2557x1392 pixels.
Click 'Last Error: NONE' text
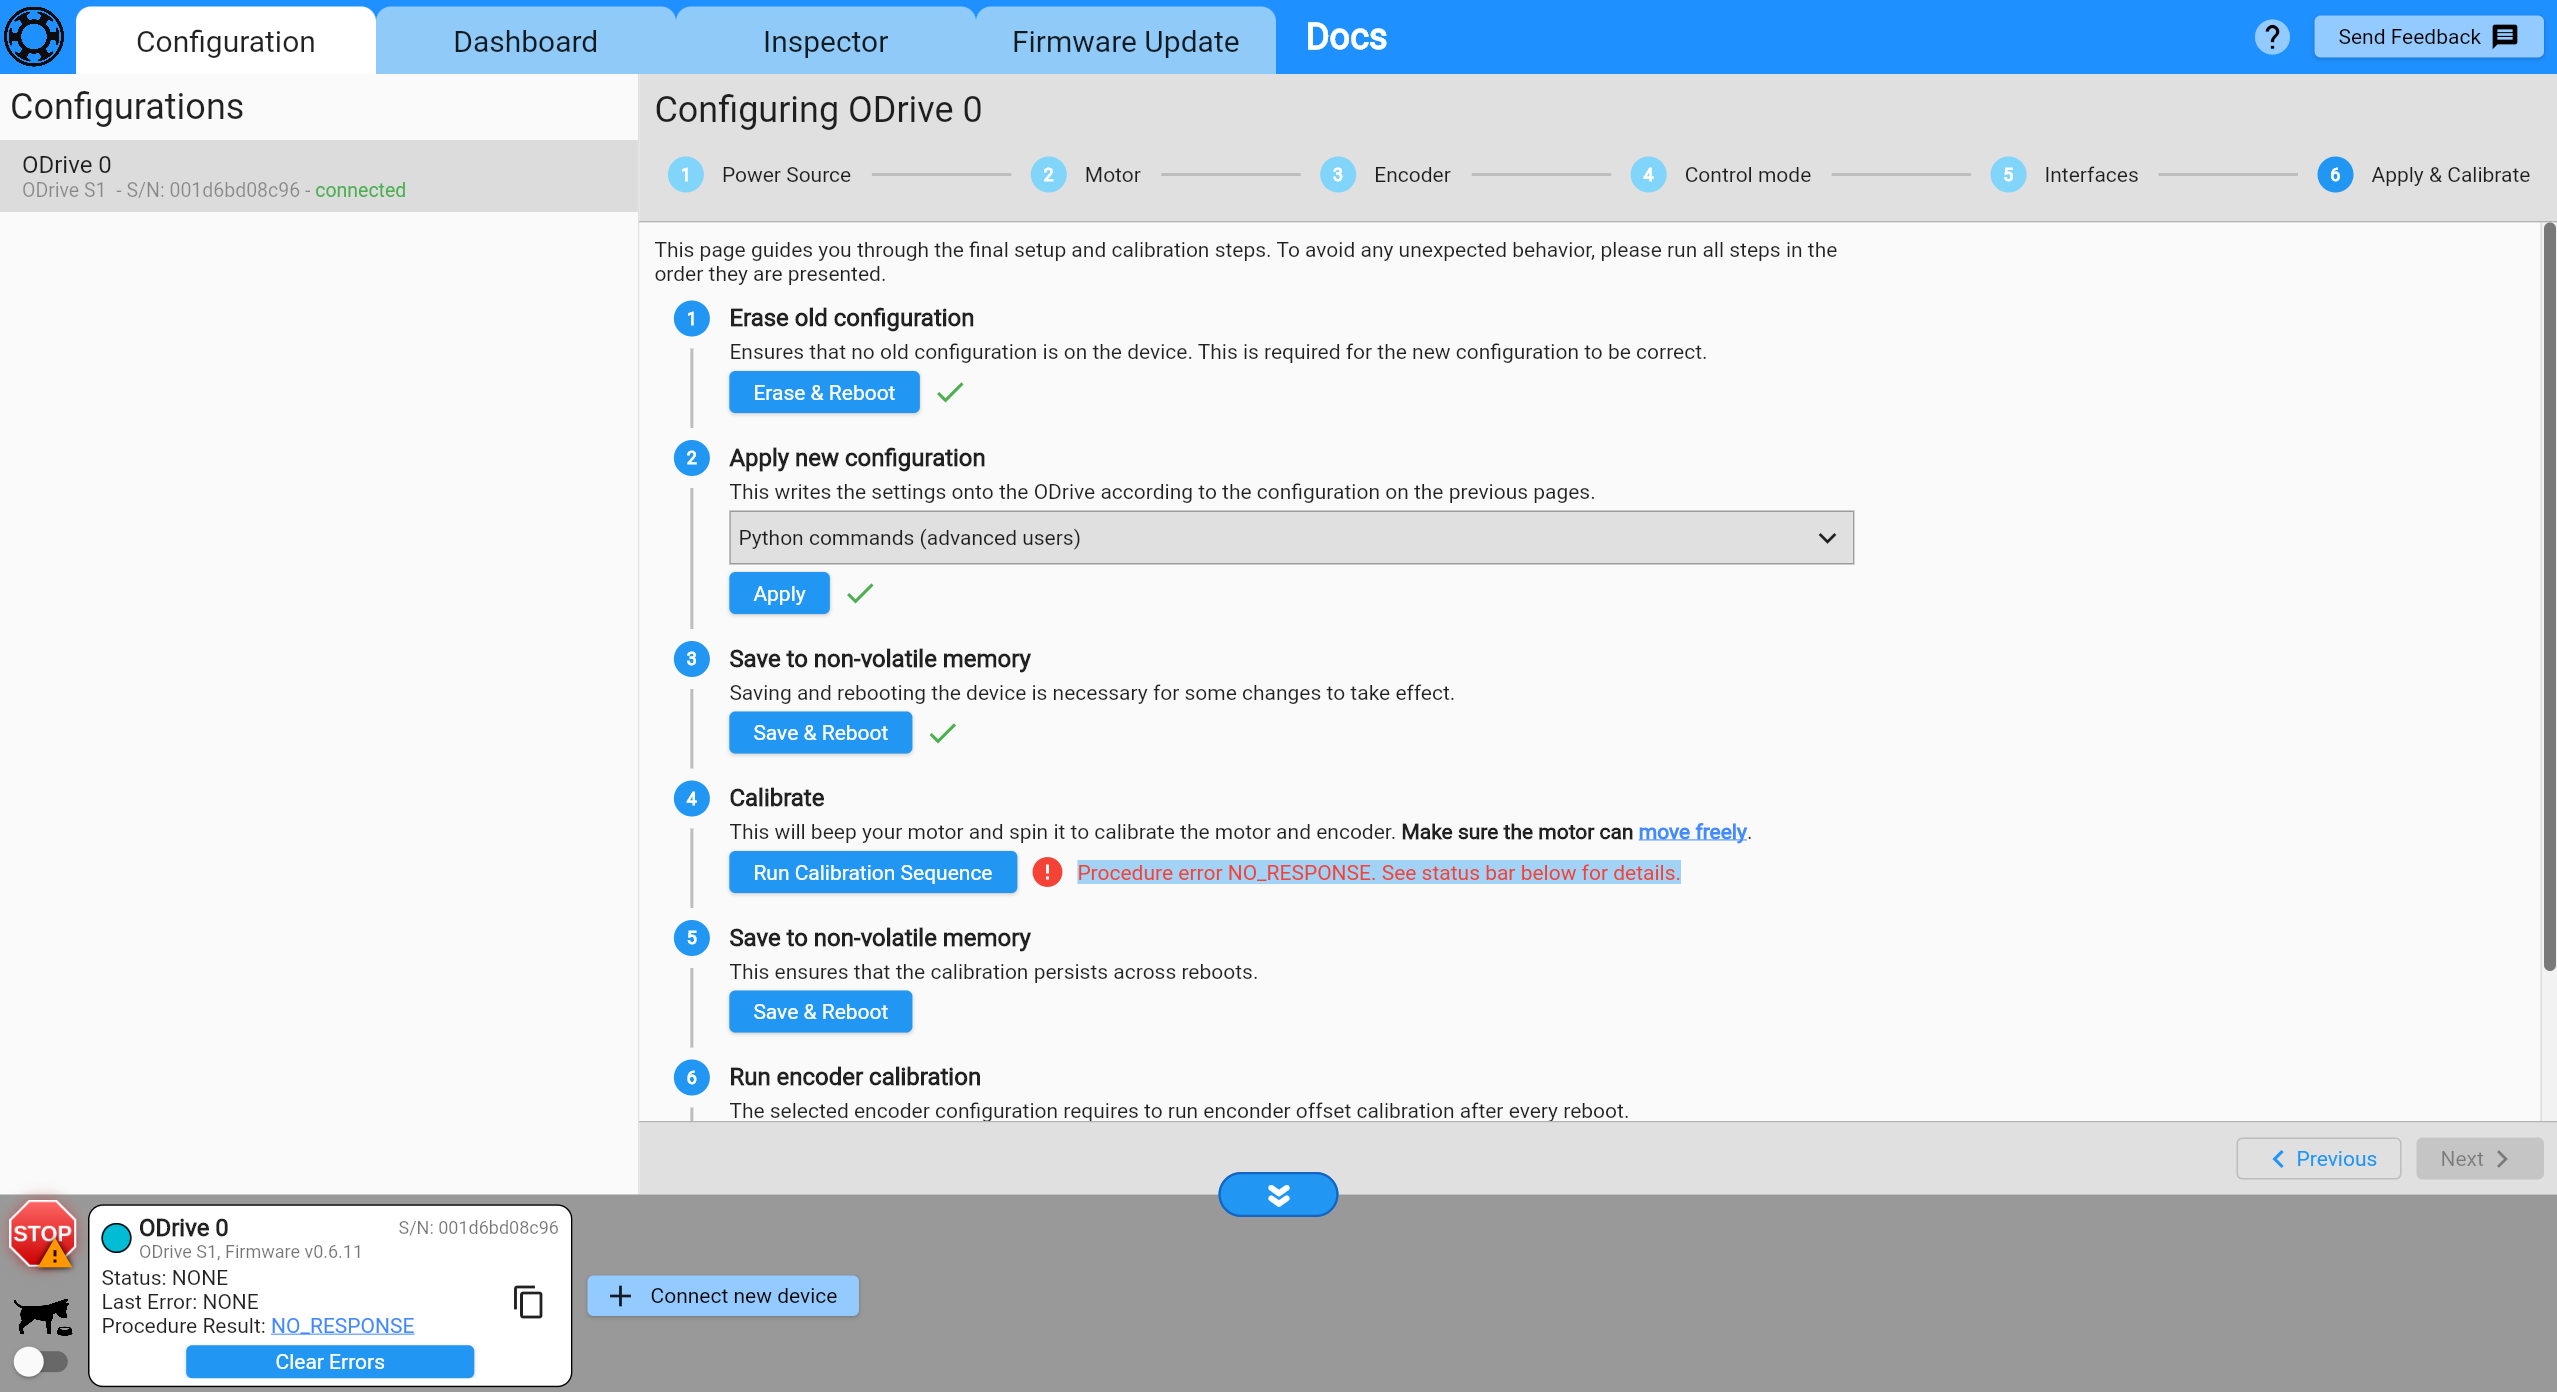click(x=180, y=1301)
